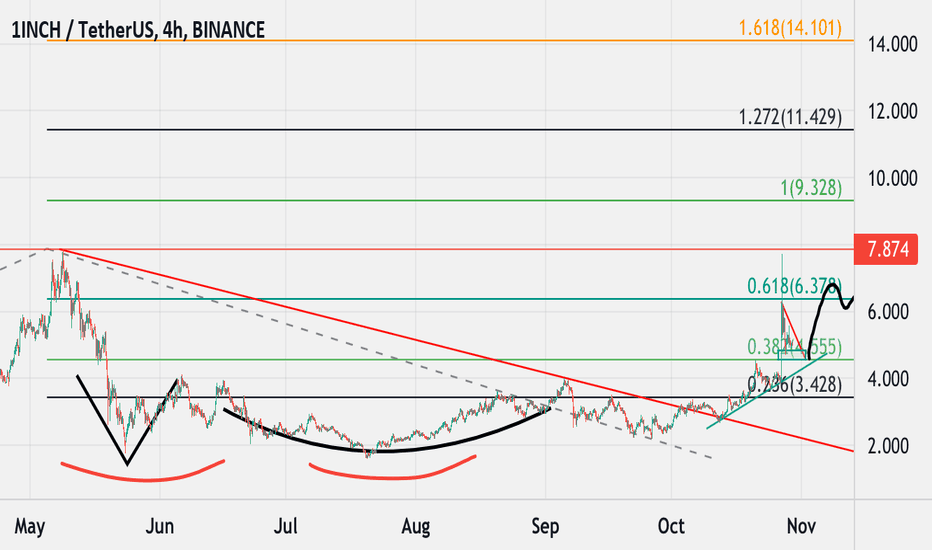Click the 2.000 price axis value
This screenshot has height=550, width=932.
coord(888,446)
